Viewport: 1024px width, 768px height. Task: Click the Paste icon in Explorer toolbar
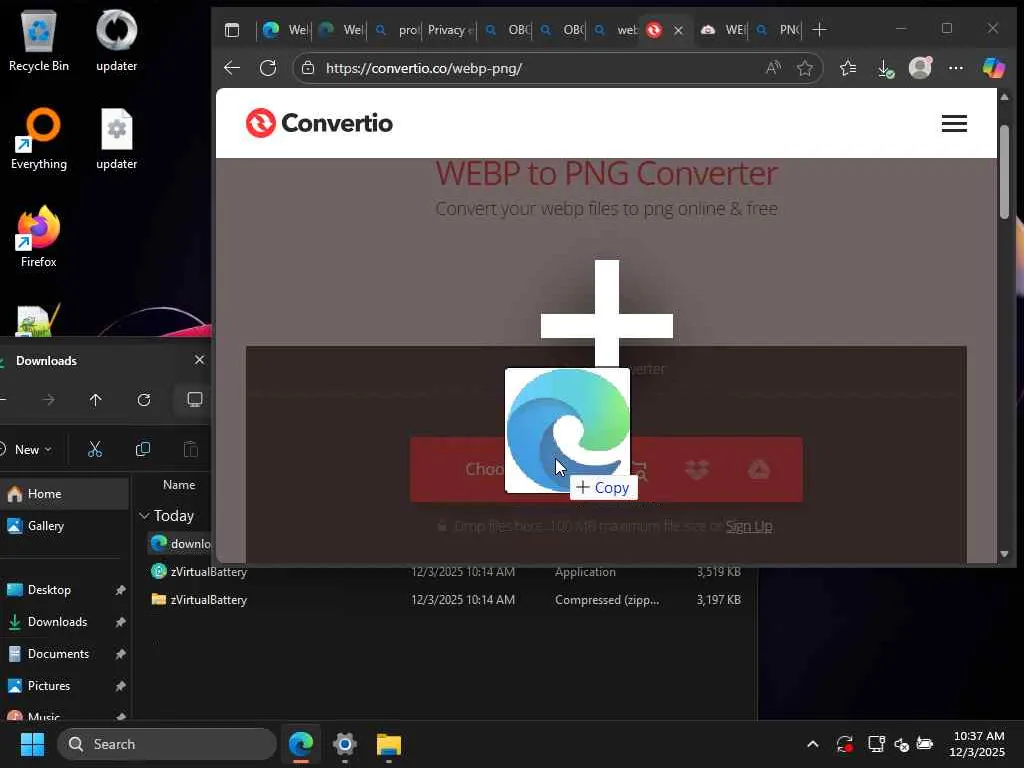190,449
